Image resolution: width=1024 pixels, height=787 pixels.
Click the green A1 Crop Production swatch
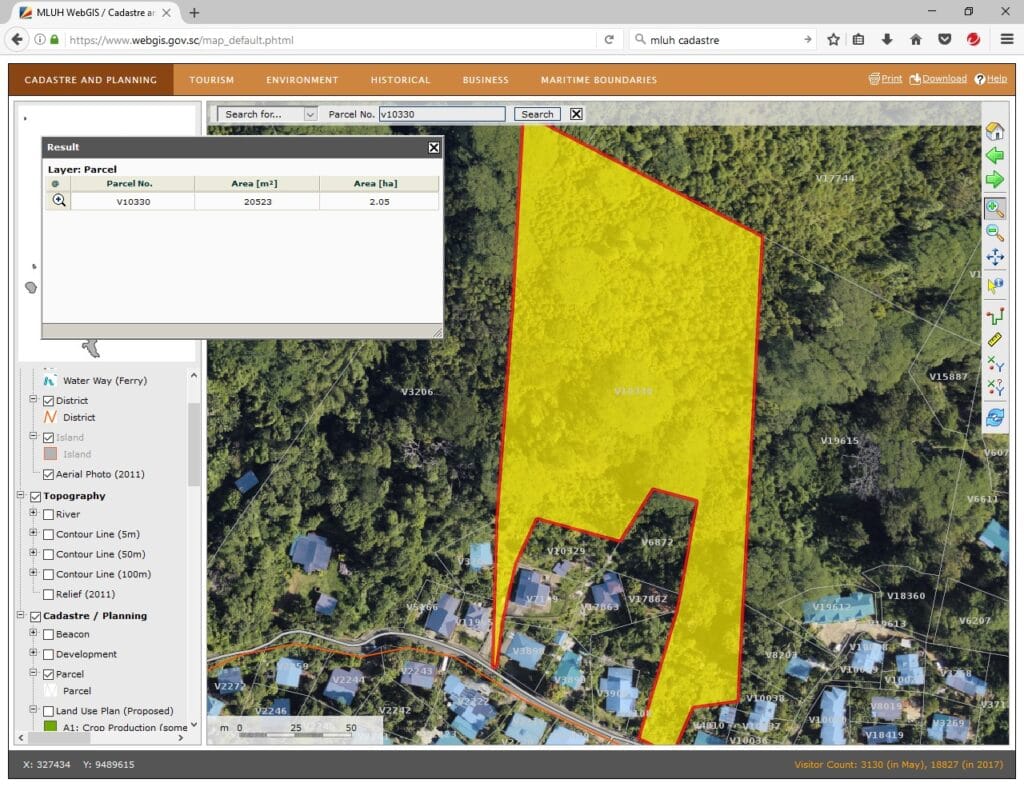tap(51, 728)
